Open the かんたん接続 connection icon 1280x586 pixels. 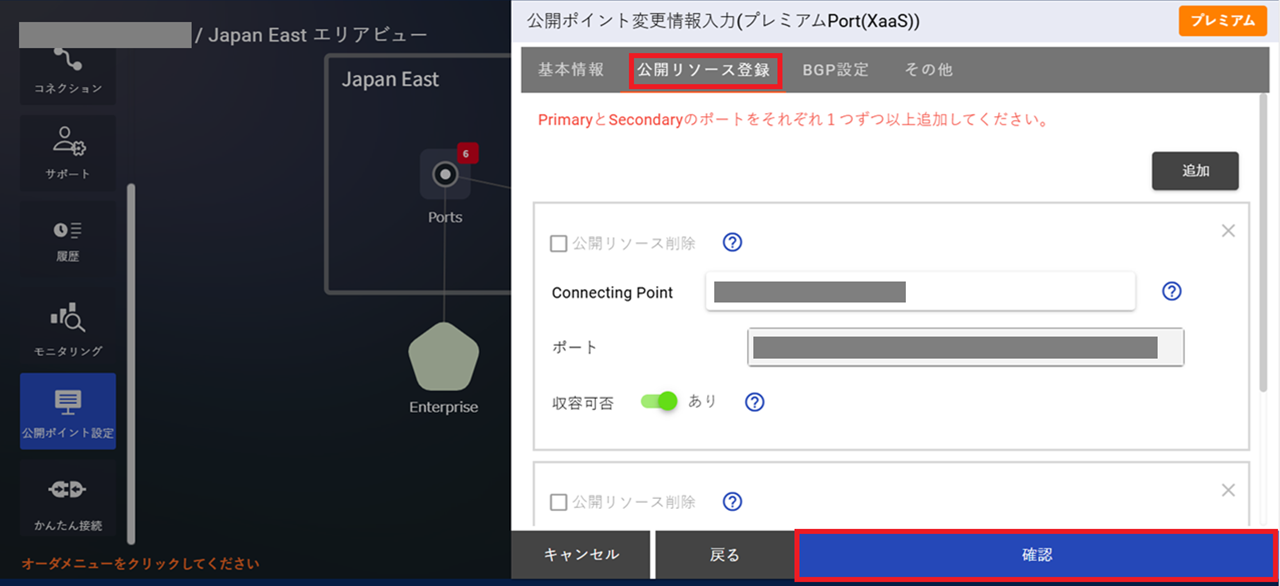pos(67,497)
